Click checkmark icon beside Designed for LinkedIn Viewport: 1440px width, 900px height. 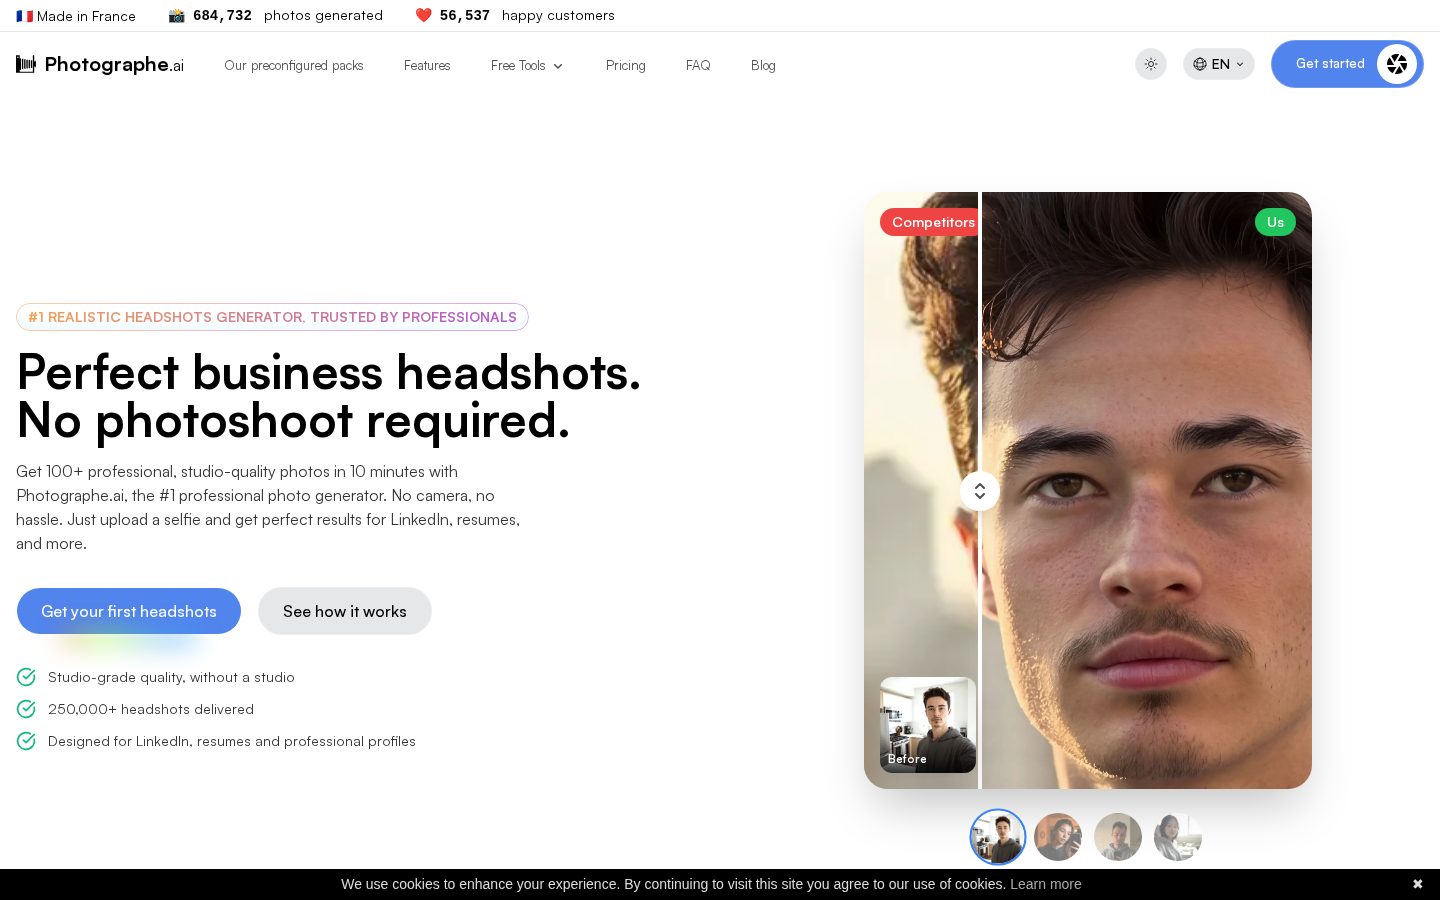(26, 741)
